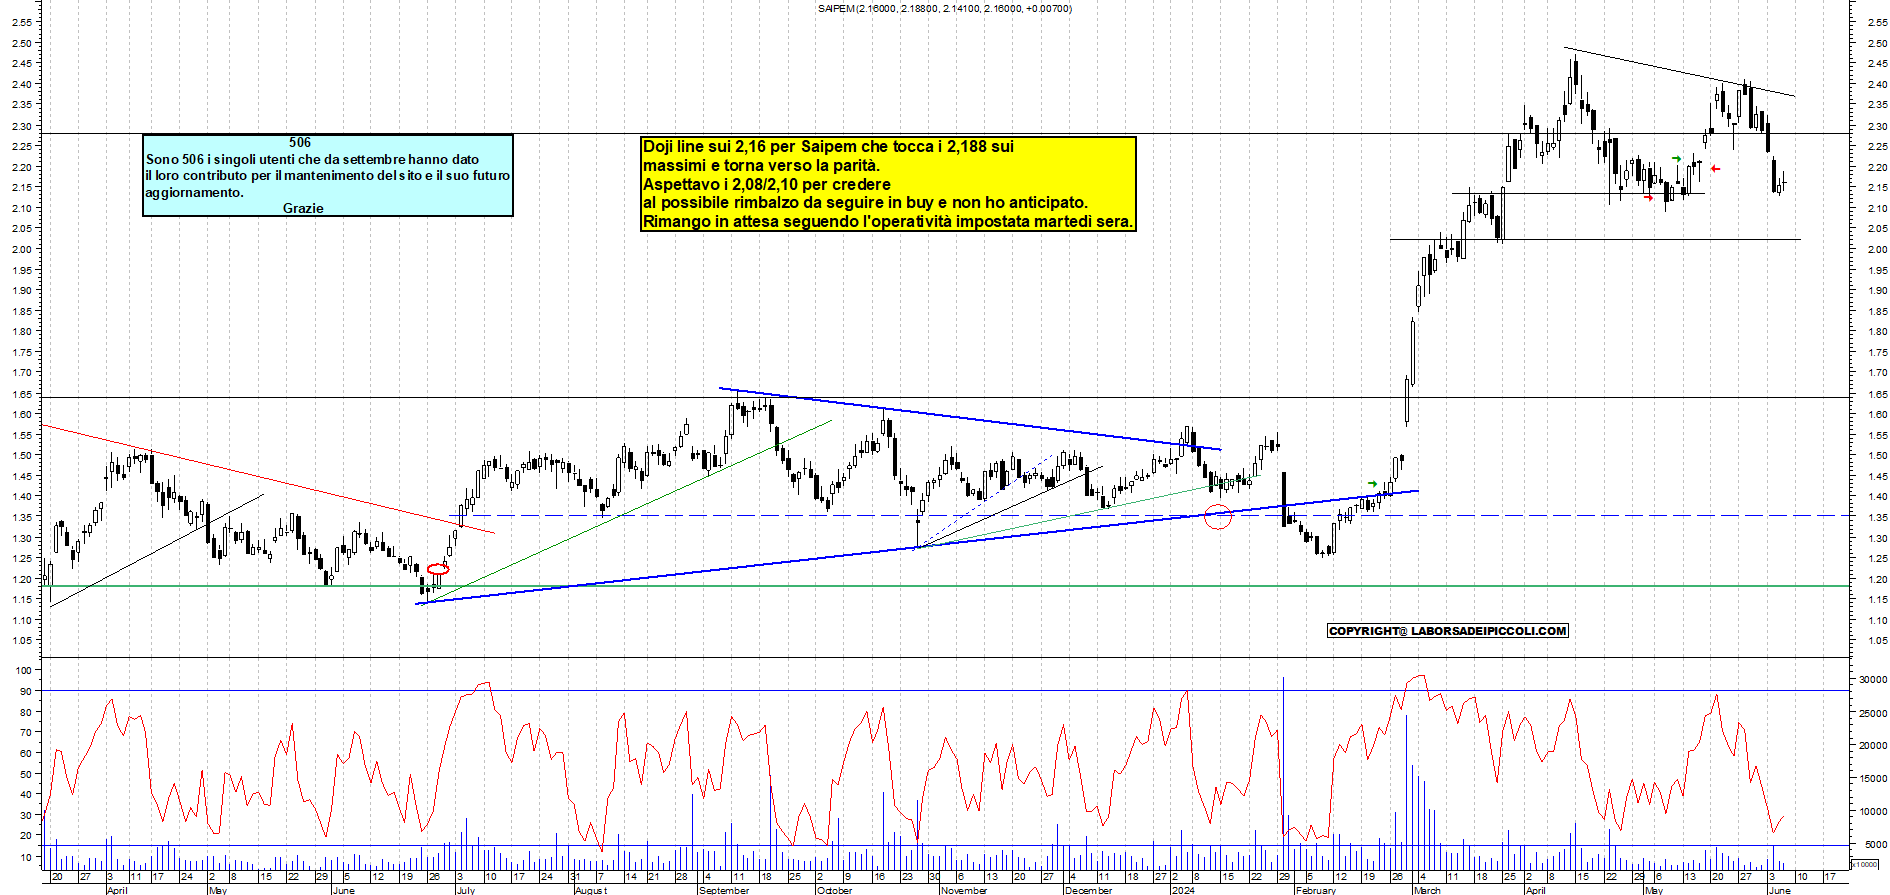The image size is (1890, 895).
Task: Click the 70 value on oscillator scale
Action: tap(27, 732)
